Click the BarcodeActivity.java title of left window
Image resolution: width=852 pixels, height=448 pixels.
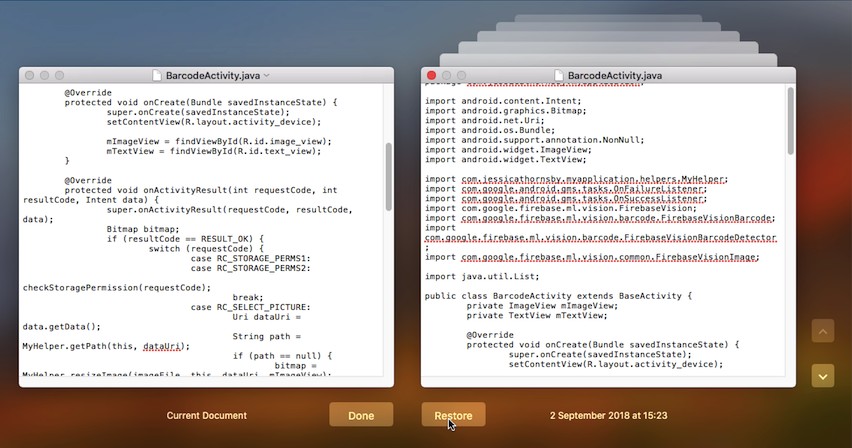point(213,76)
